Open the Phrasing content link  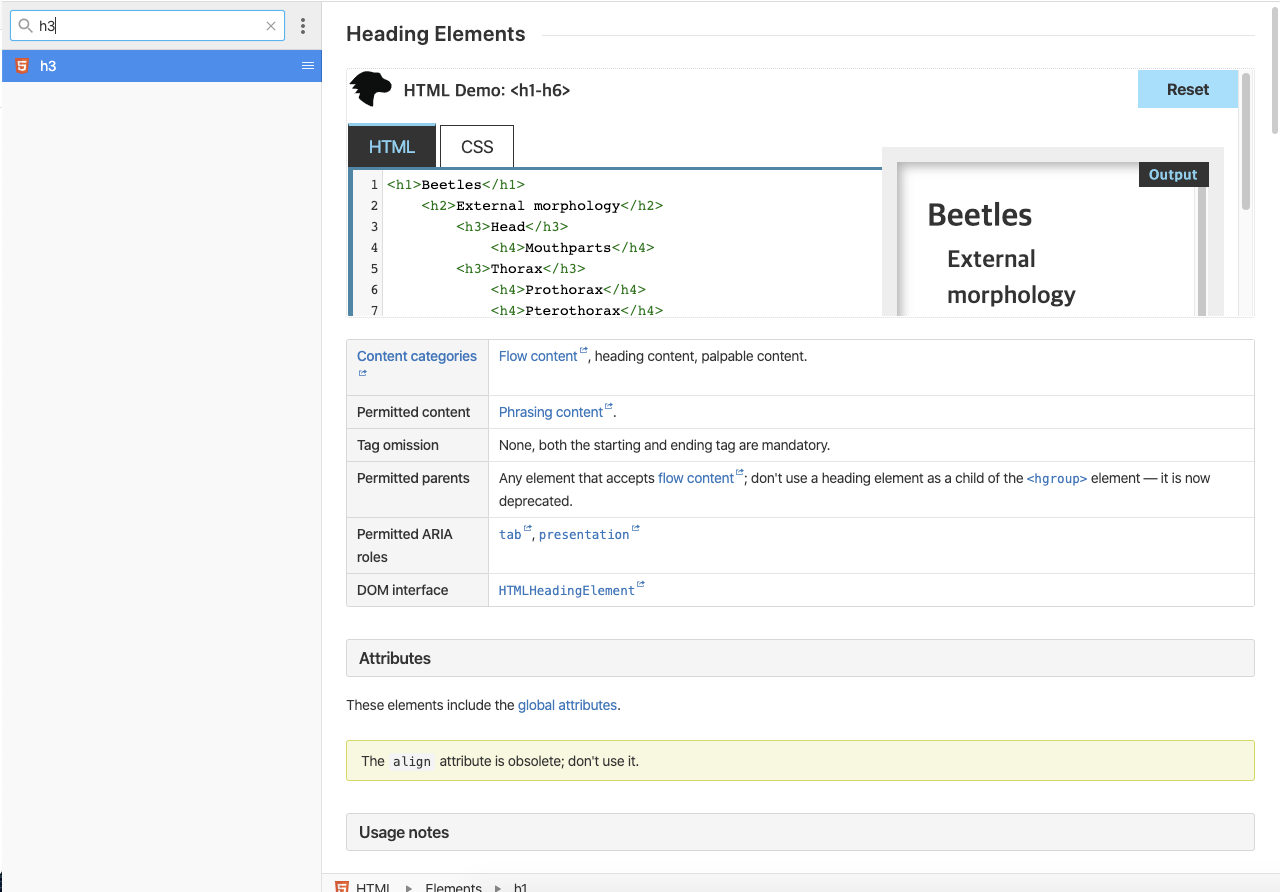[551, 412]
